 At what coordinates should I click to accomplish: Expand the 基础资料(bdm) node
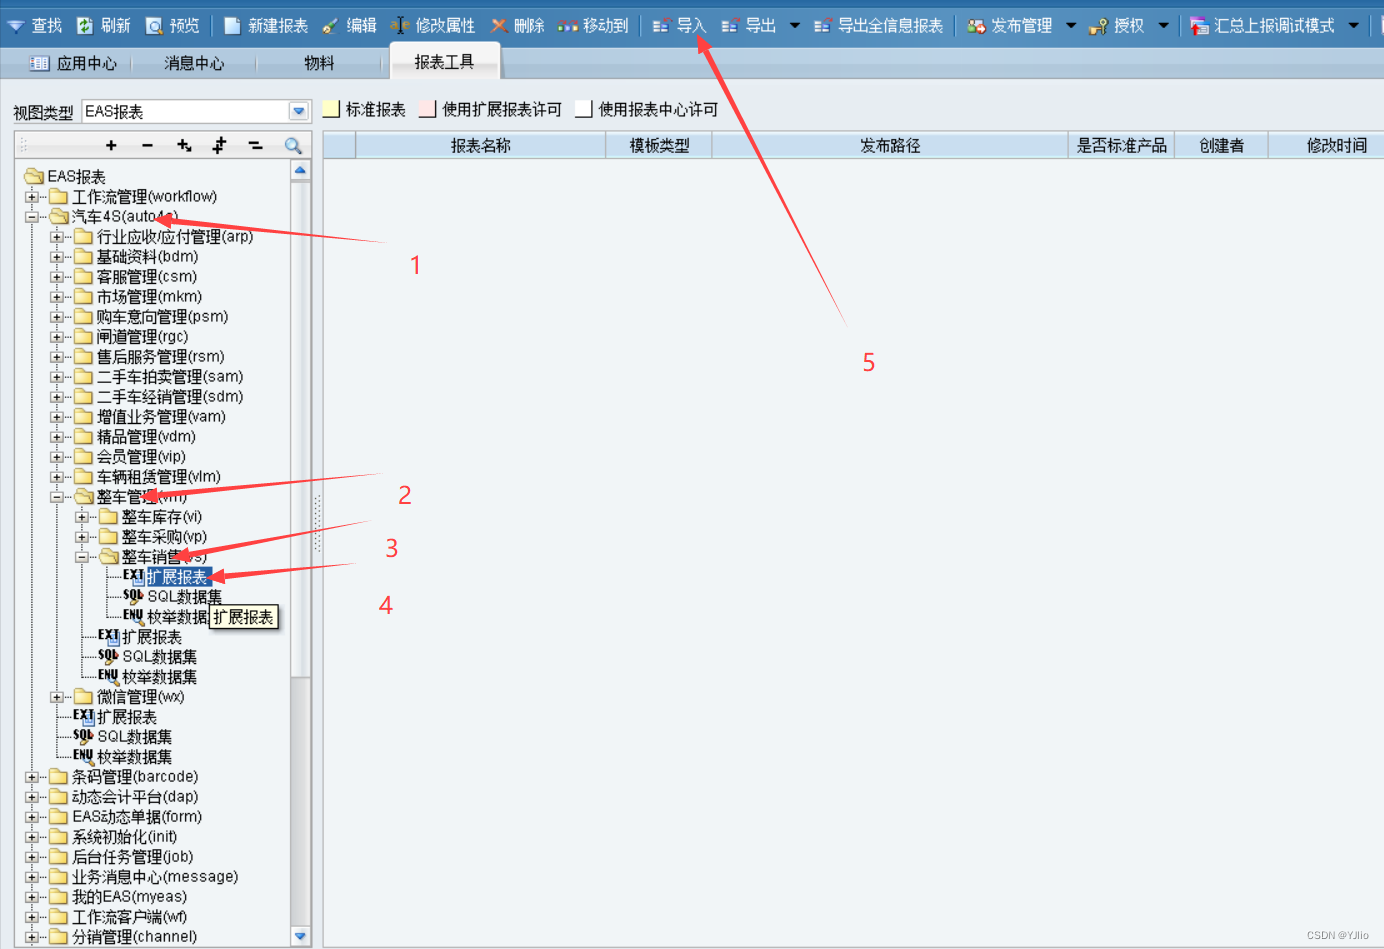(x=57, y=257)
